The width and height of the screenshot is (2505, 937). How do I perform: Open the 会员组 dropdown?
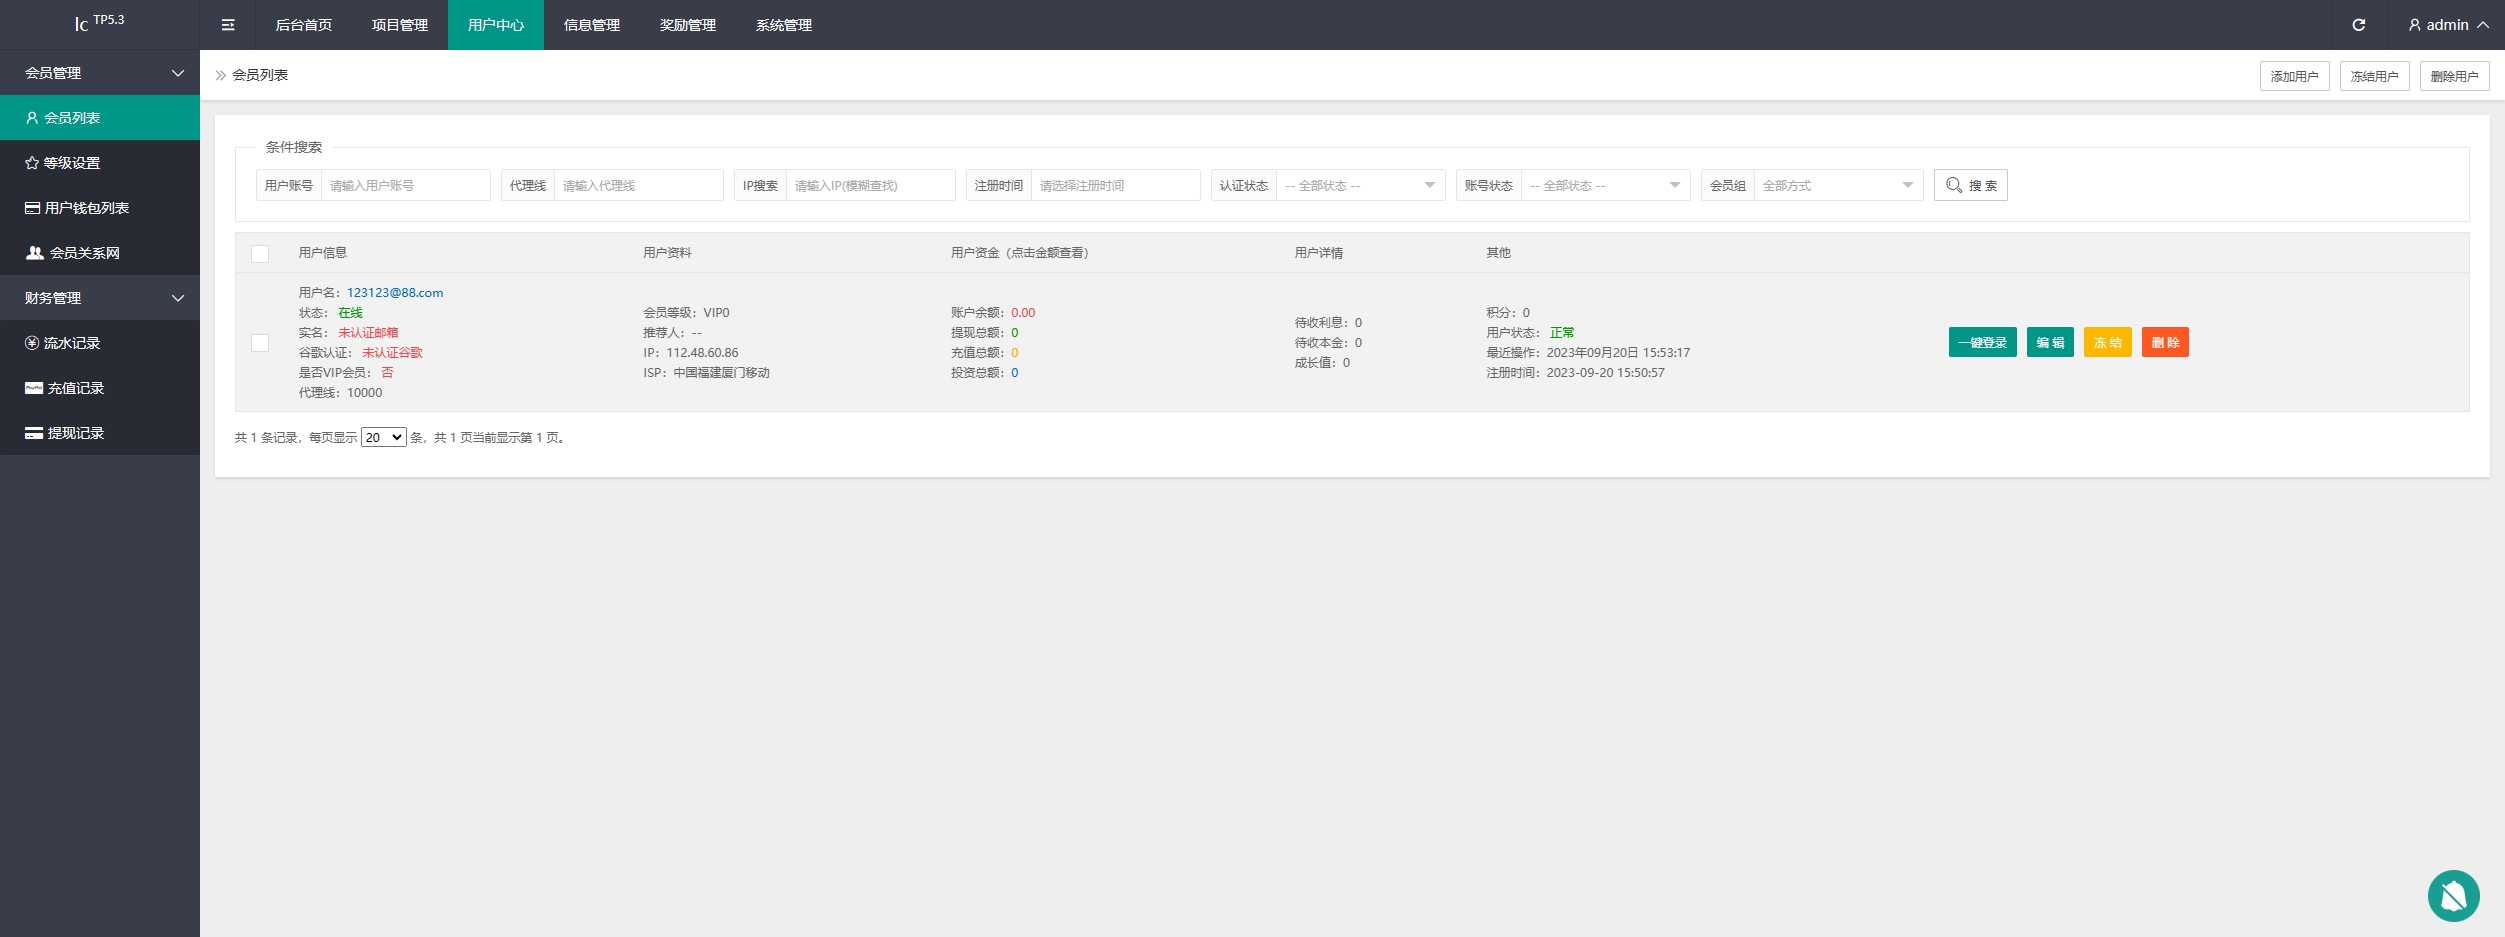(x=1837, y=186)
